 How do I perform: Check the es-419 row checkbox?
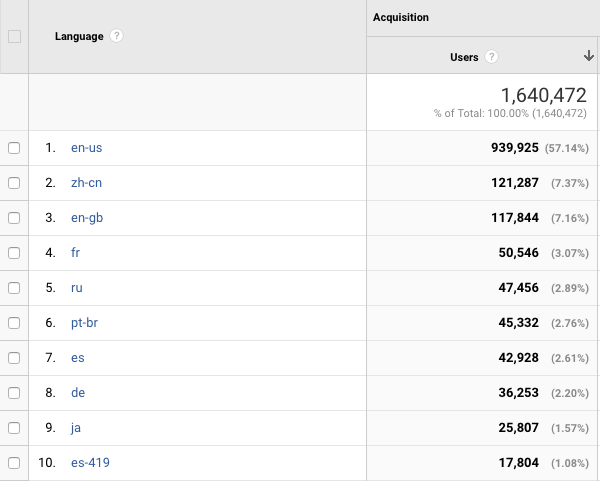(x=14, y=463)
